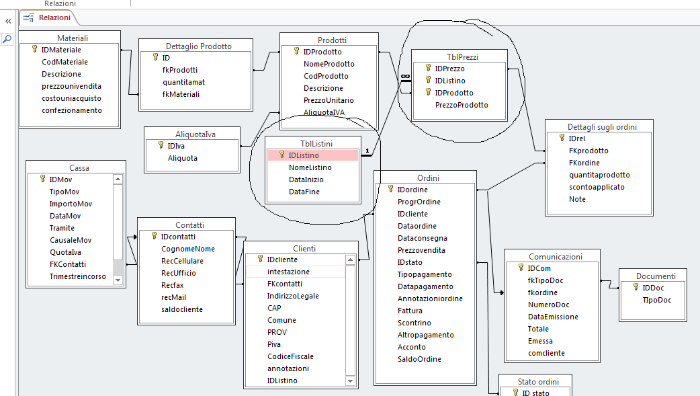Screen dimensions: 700x396
Task: Click the key icon beside IDDoc
Action: 636,287
